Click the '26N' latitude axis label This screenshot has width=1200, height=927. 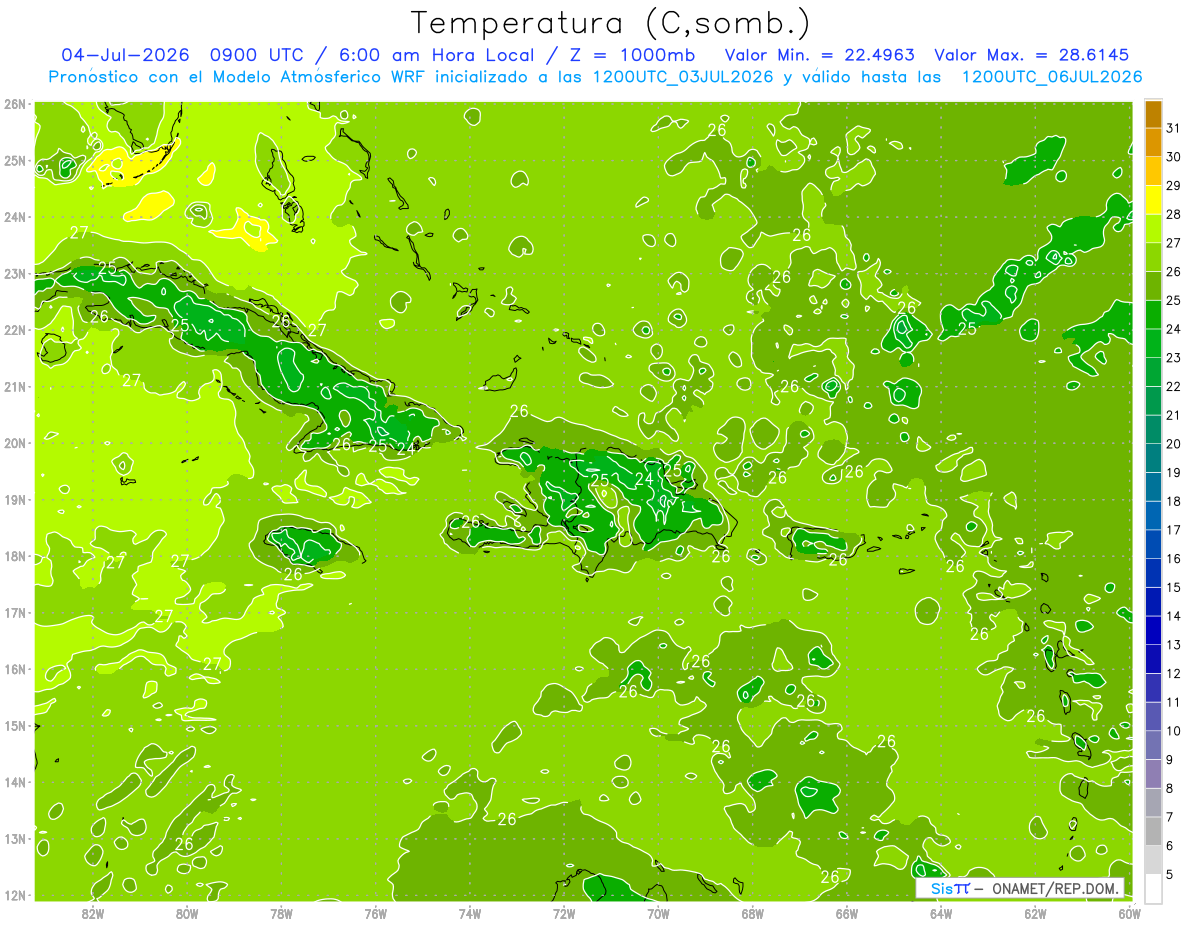click(x=14, y=104)
